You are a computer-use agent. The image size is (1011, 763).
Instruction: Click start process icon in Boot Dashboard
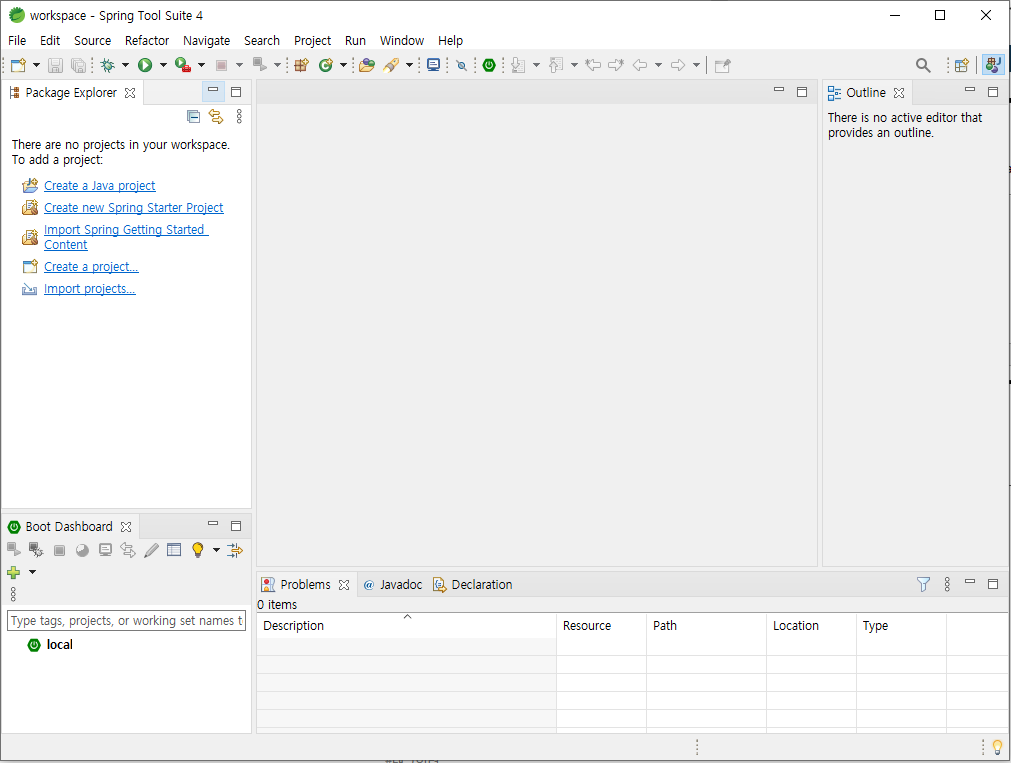(14, 550)
